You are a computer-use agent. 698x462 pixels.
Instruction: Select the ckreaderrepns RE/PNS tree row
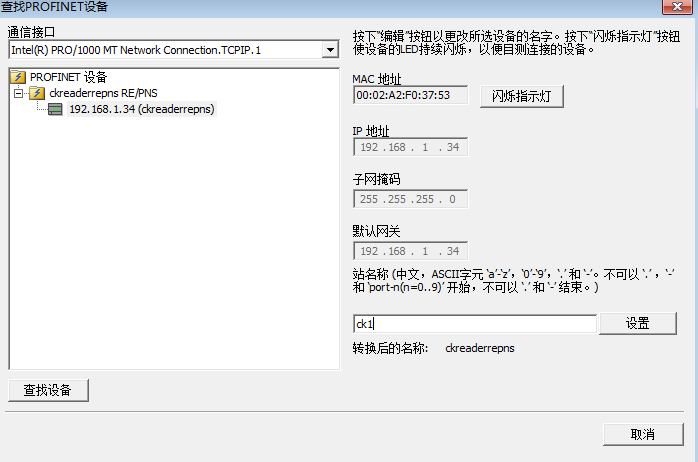tap(103, 93)
